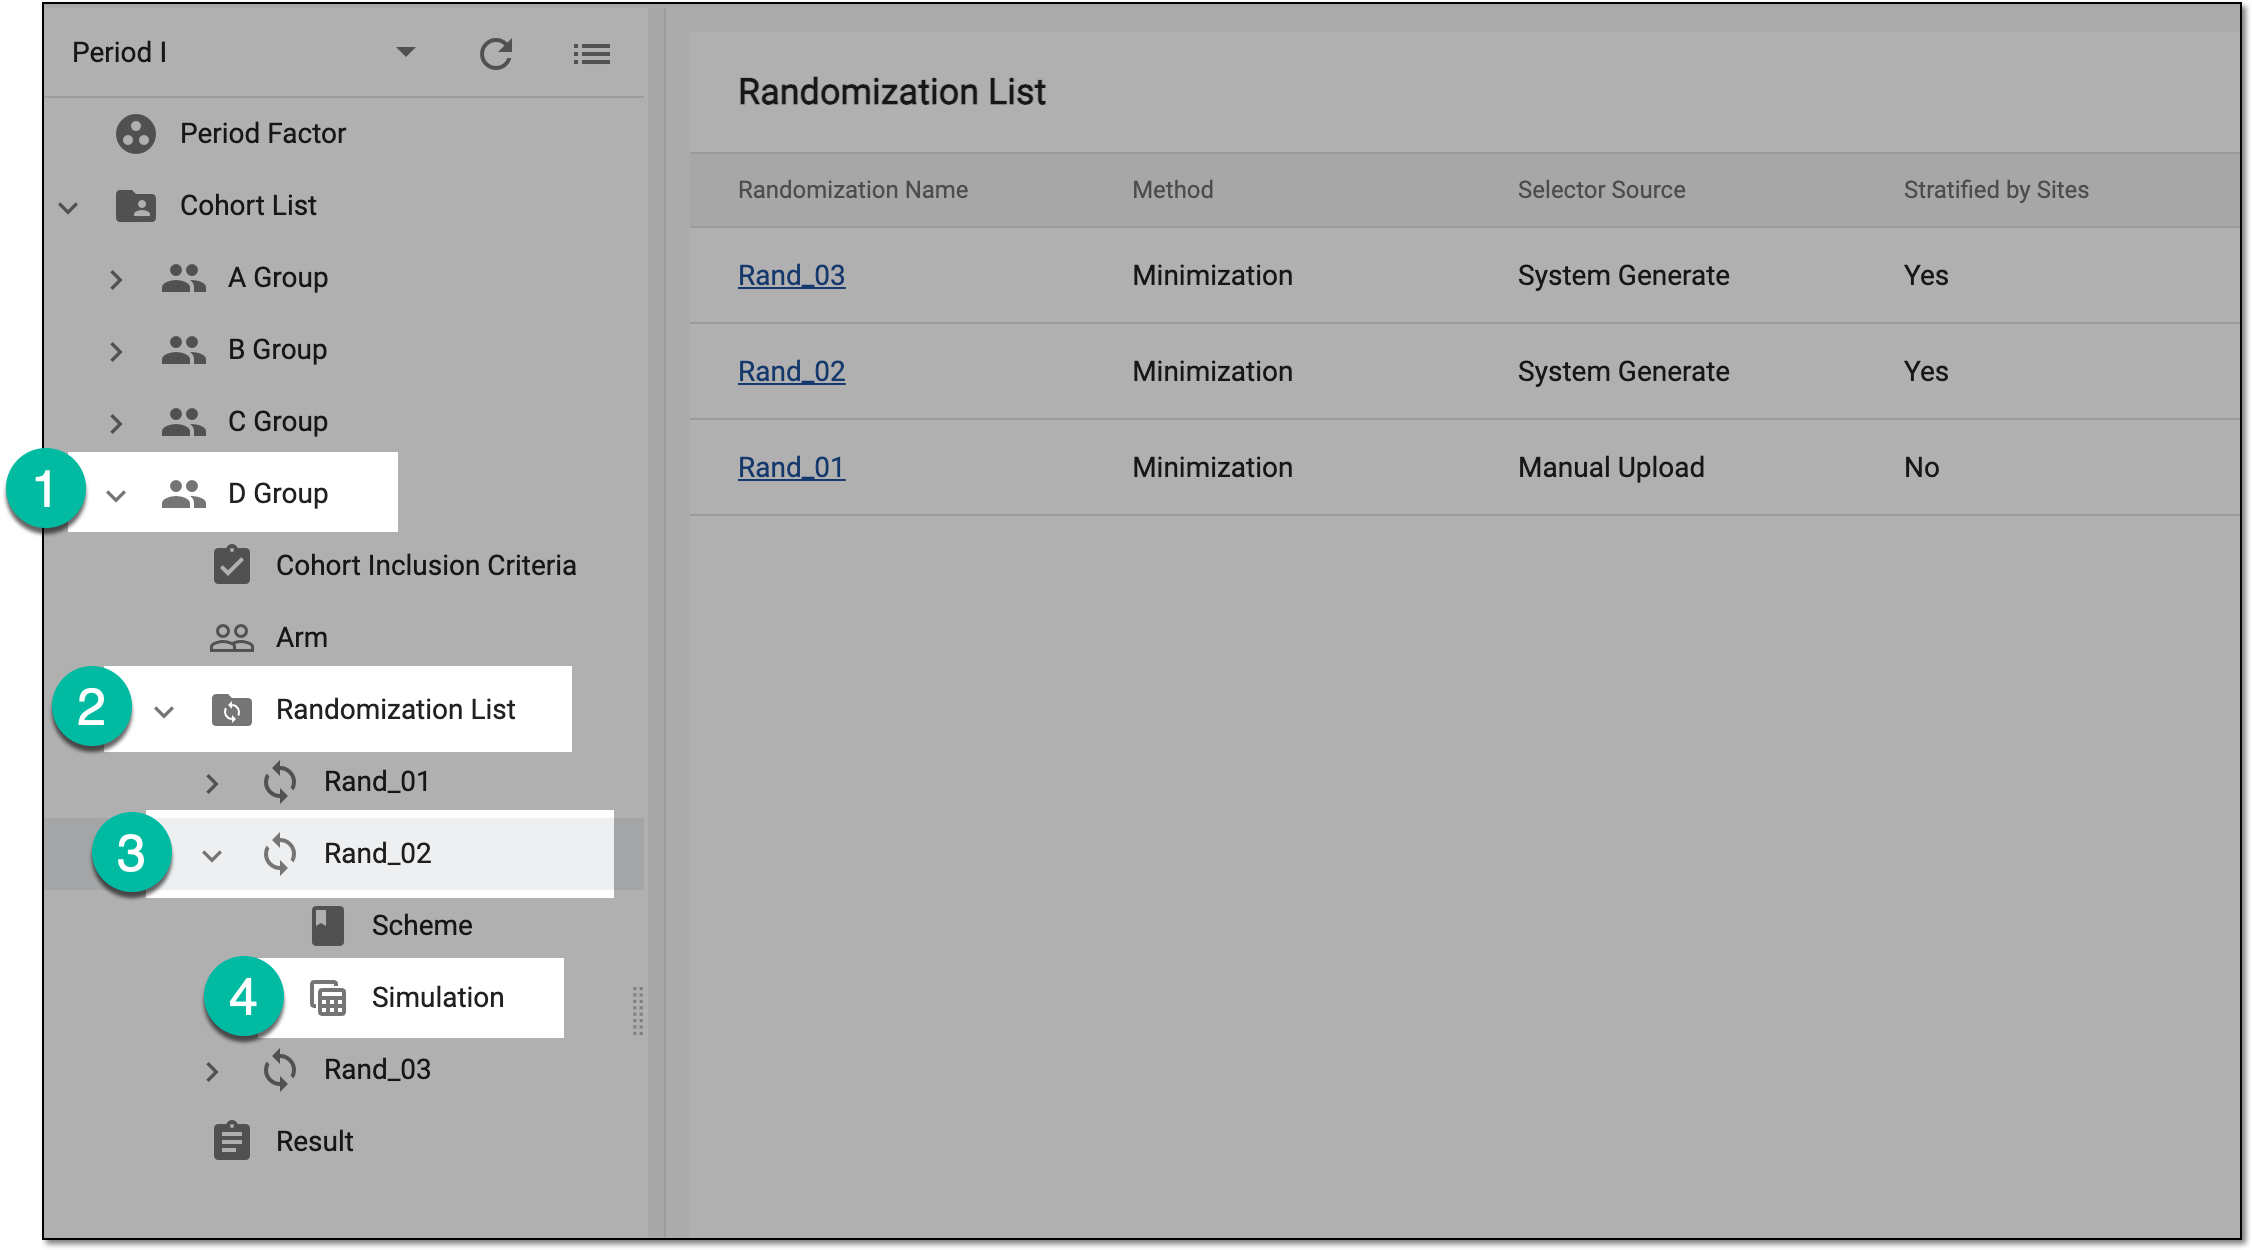Viewport: 2252px width, 1250px height.
Task: Click the Simulation table icon
Action: point(328,998)
